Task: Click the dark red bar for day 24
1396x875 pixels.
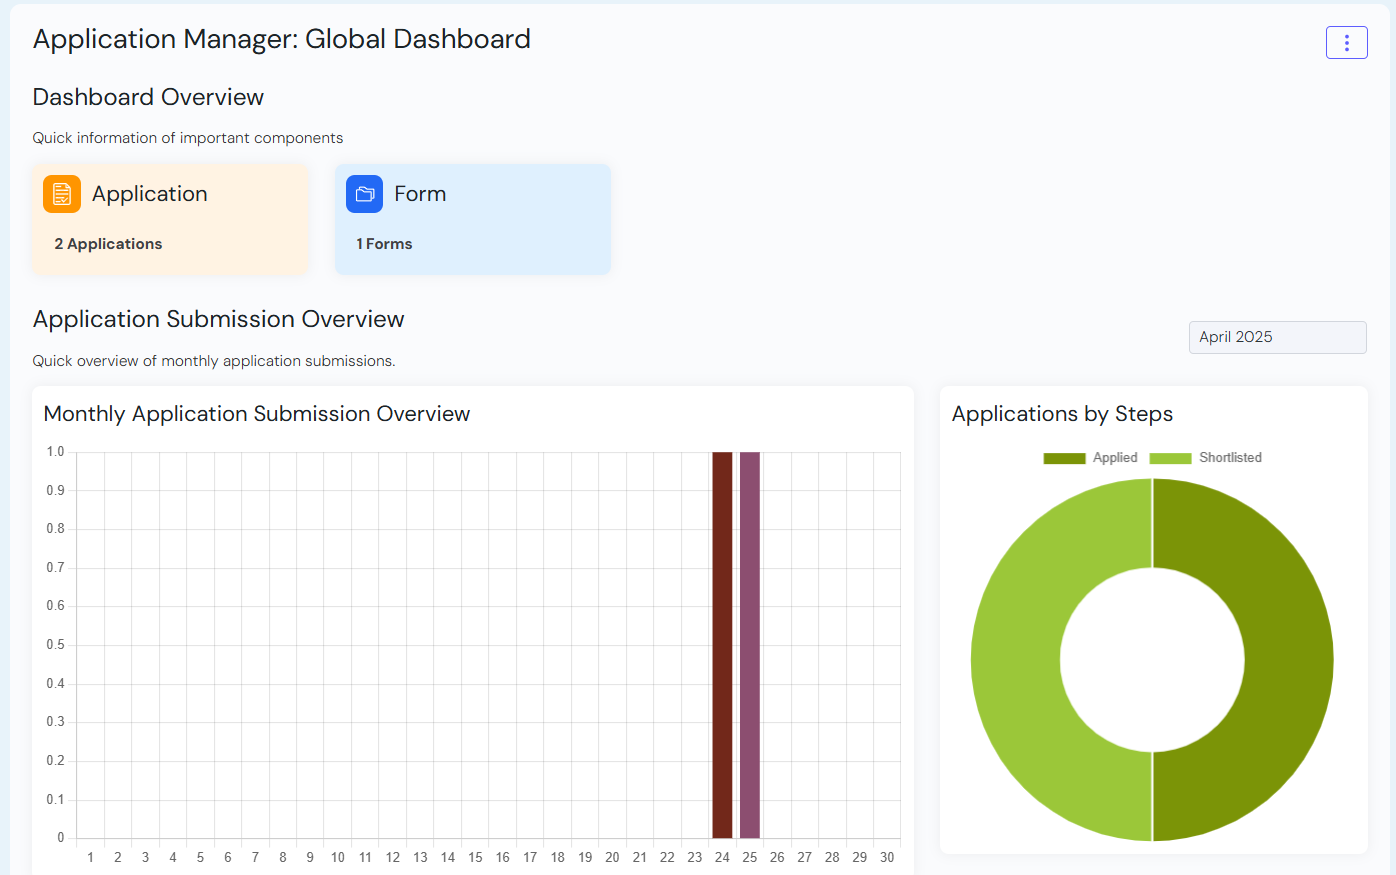Action: coord(722,645)
